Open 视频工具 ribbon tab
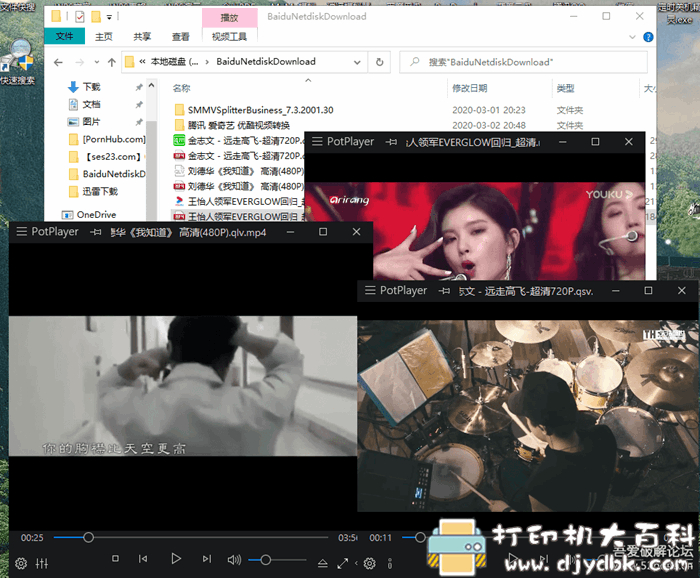The height and width of the screenshot is (578, 700). [229, 37]
